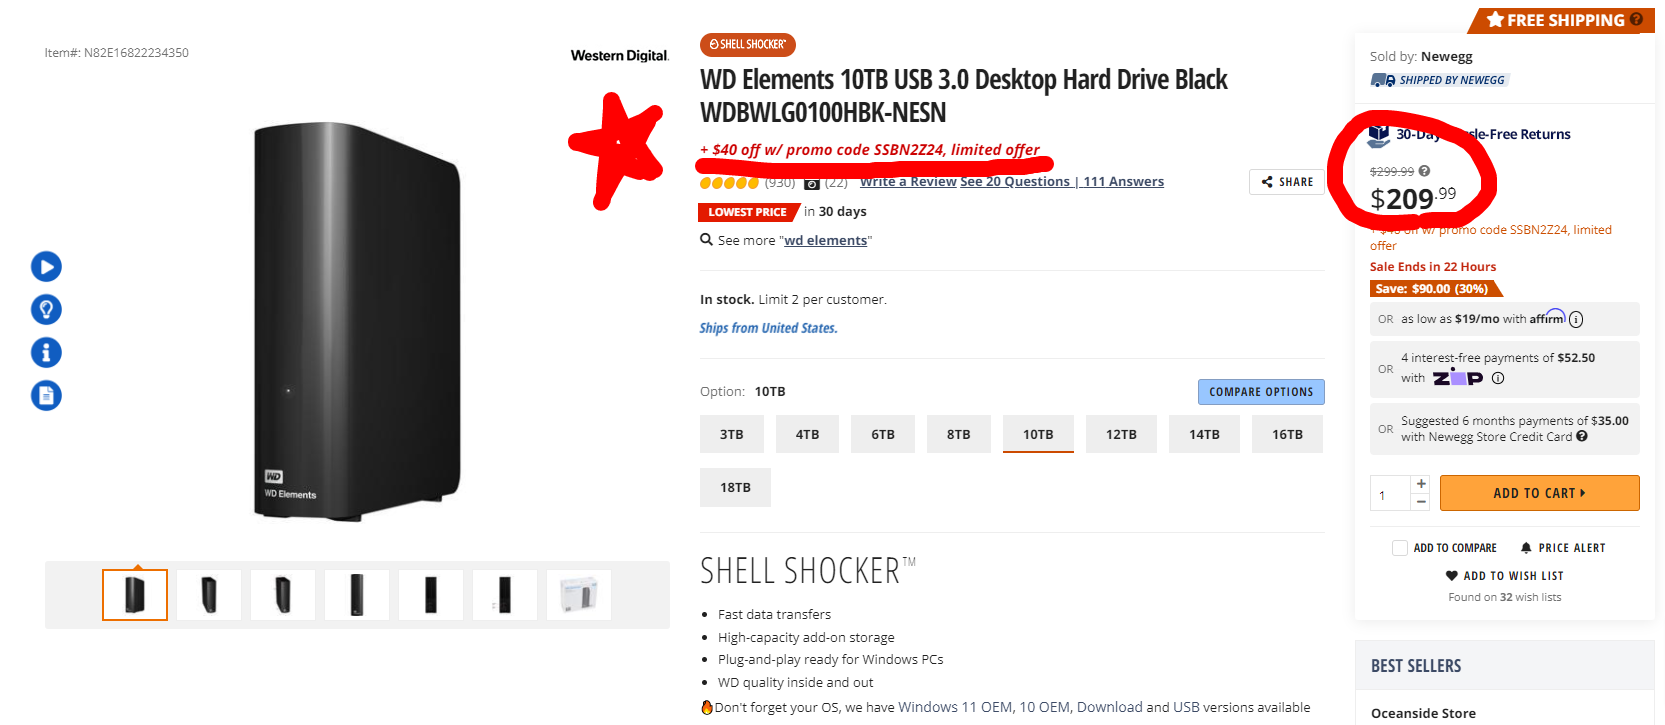Share this product via Share button
Viewport: 1665px width, 725px height.
1287,182
